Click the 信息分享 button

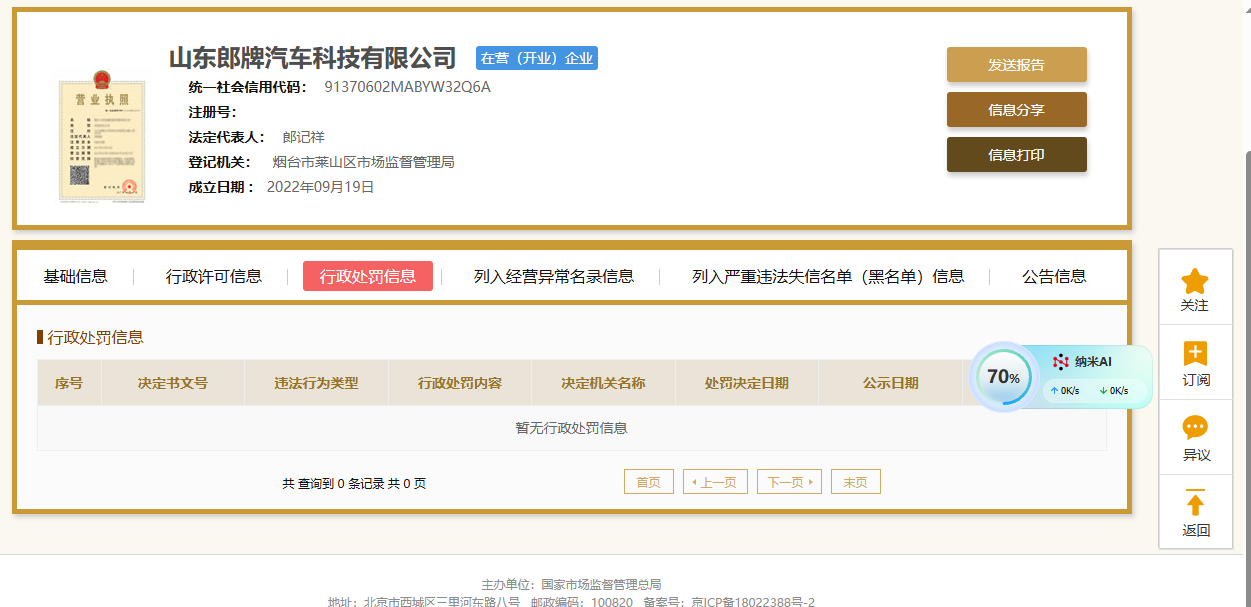pos(1017,110)
